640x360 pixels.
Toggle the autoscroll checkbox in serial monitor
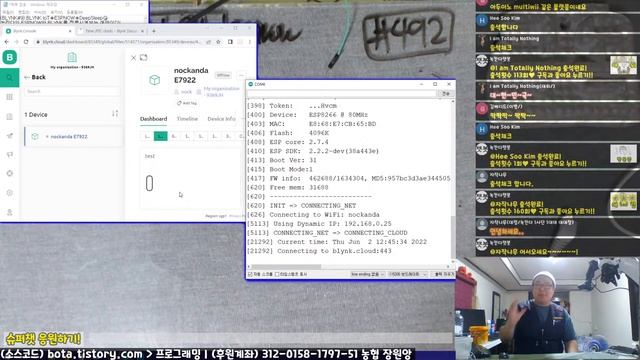(x=250, y=274)
